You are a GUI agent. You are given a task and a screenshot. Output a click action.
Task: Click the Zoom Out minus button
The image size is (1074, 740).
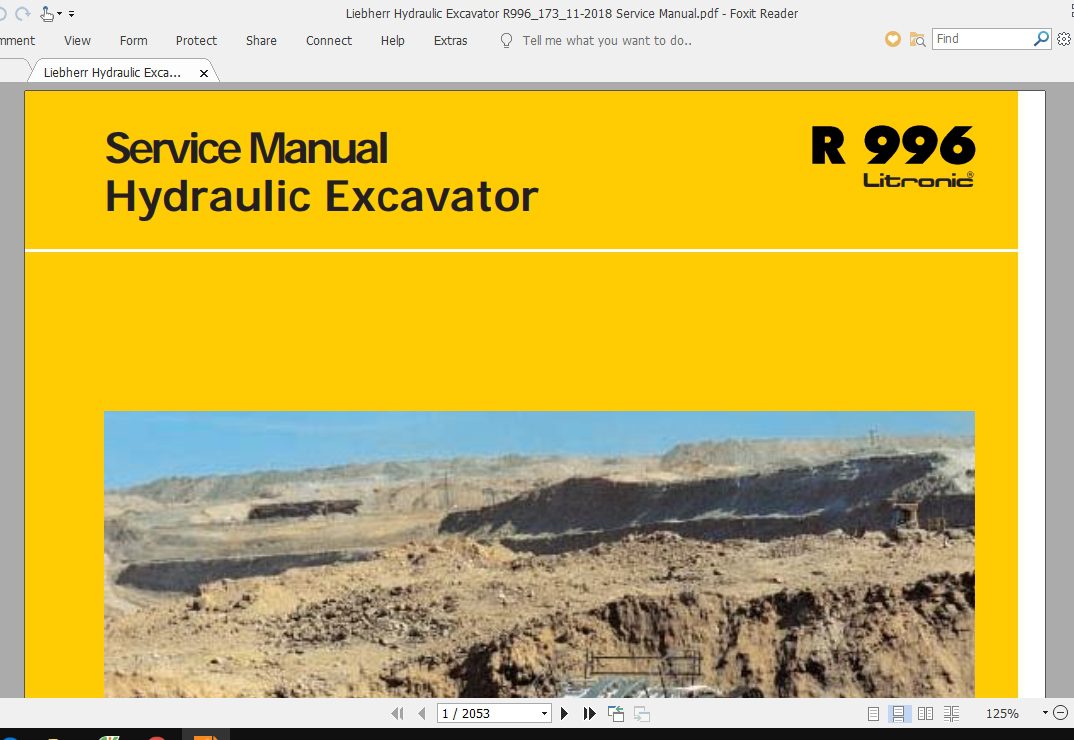[1060, 713]
